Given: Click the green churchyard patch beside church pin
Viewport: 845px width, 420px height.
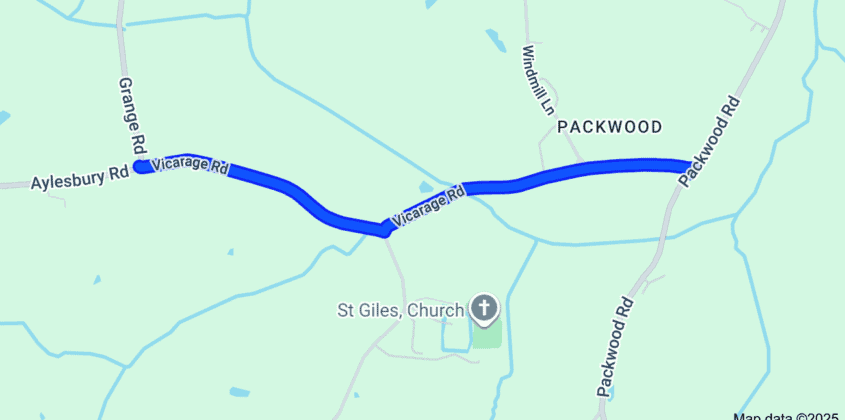Looking at the screenshot, I should pyautogui.click(x=488, y=334).
